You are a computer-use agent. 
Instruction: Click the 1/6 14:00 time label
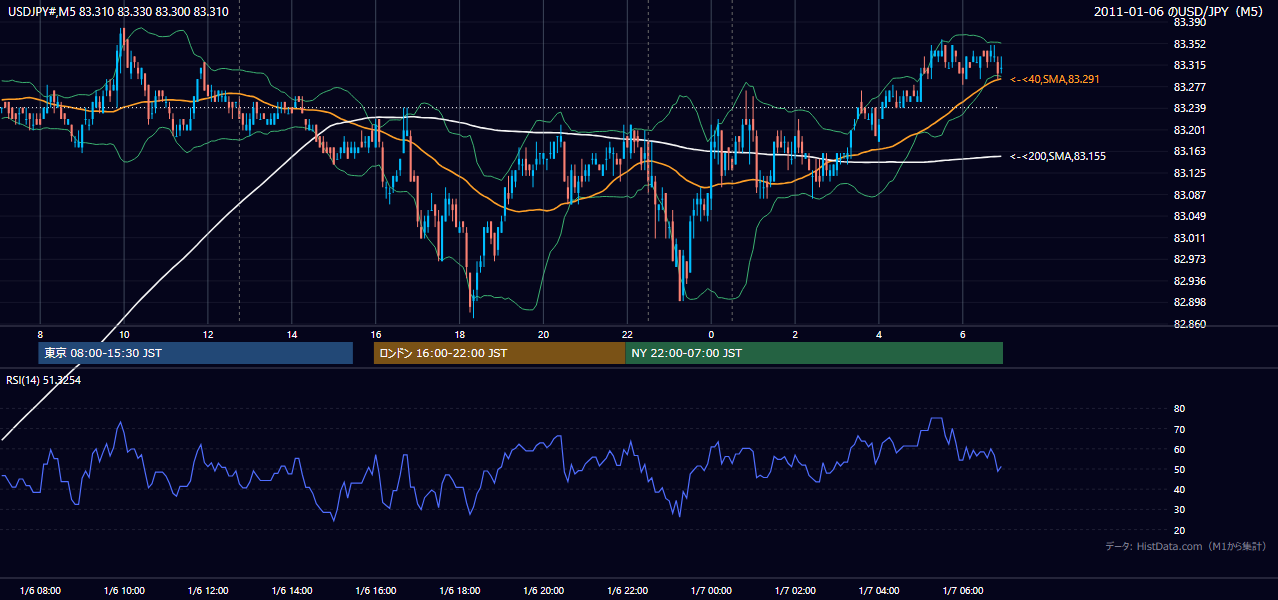pyautogui.click(x=292, y=591)
